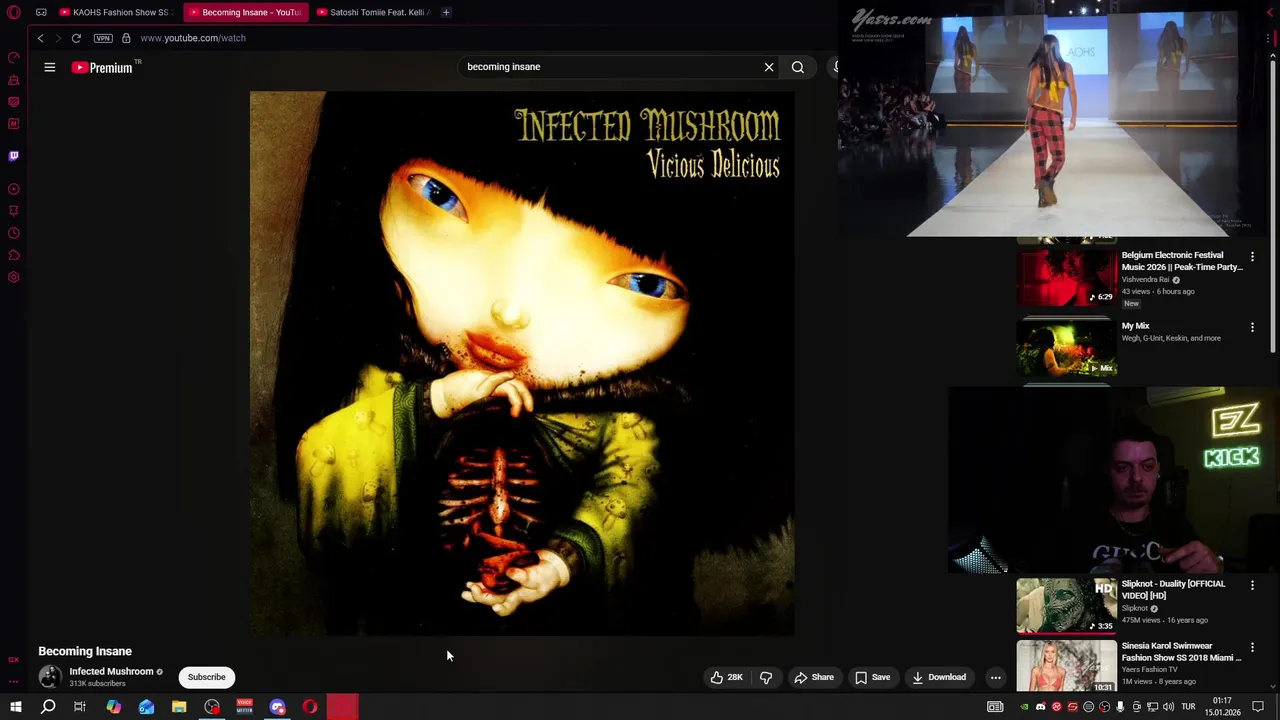Viewport: 1280px width, 720px height.
Task: Open Settings gear in Opera sidebar
Action: pyautogui.click(x=14, y=277)
